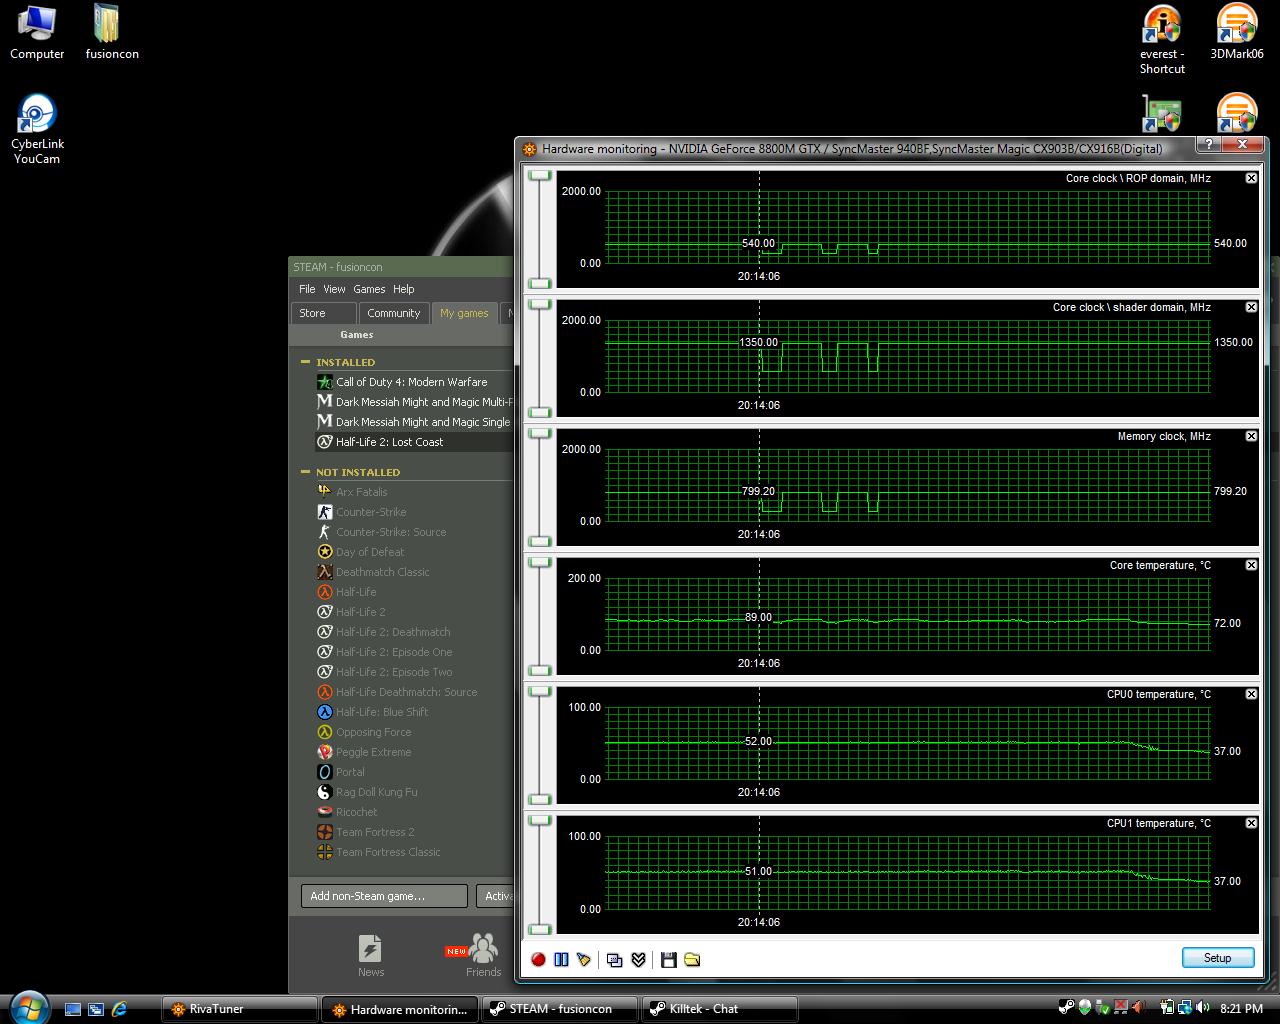Switch to STEAM - fusioncon taskbar button
The image size is (1280, 1024).
[x=559, y=1009]
